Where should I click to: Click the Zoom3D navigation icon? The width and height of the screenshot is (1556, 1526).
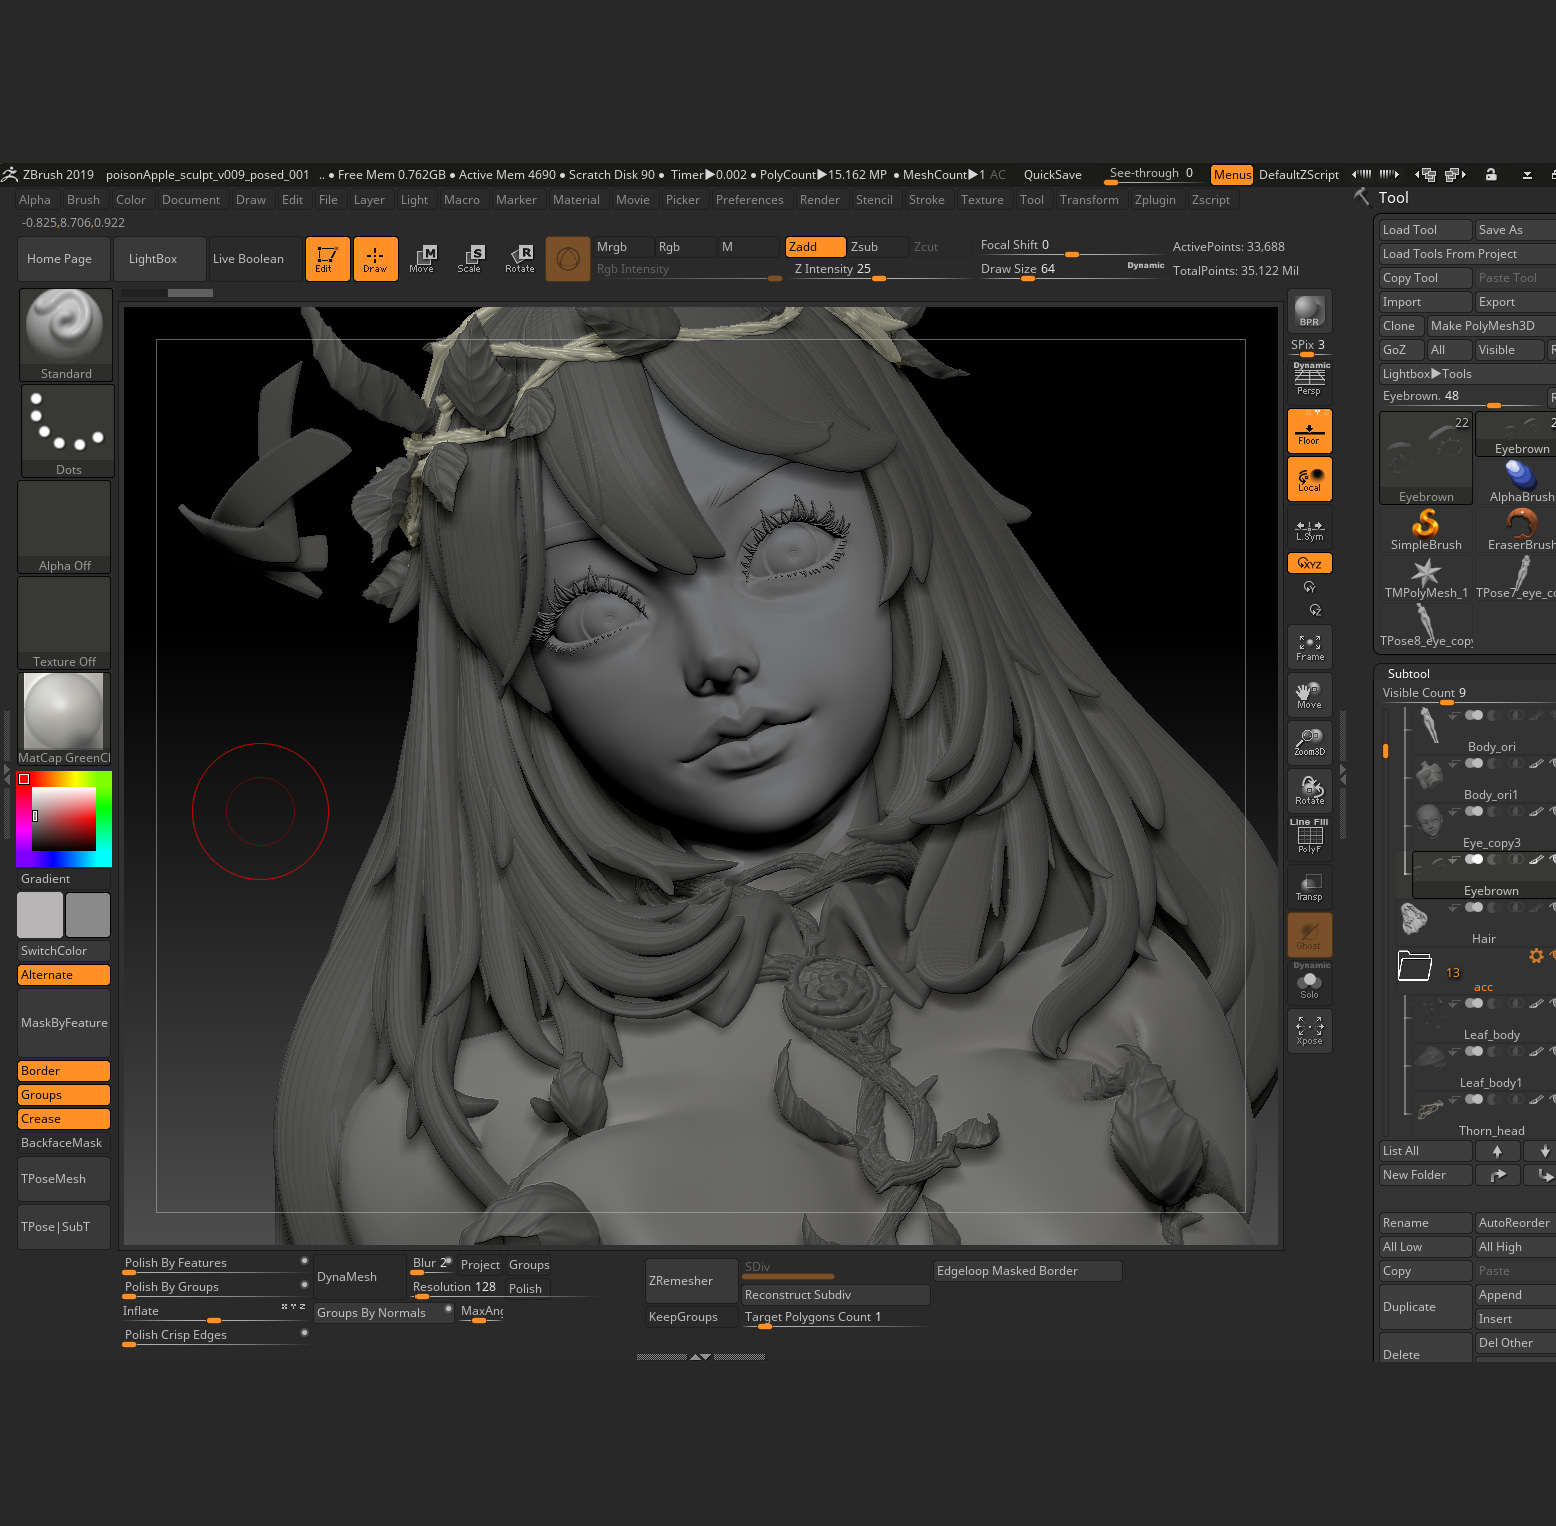tap(1309, 743)
